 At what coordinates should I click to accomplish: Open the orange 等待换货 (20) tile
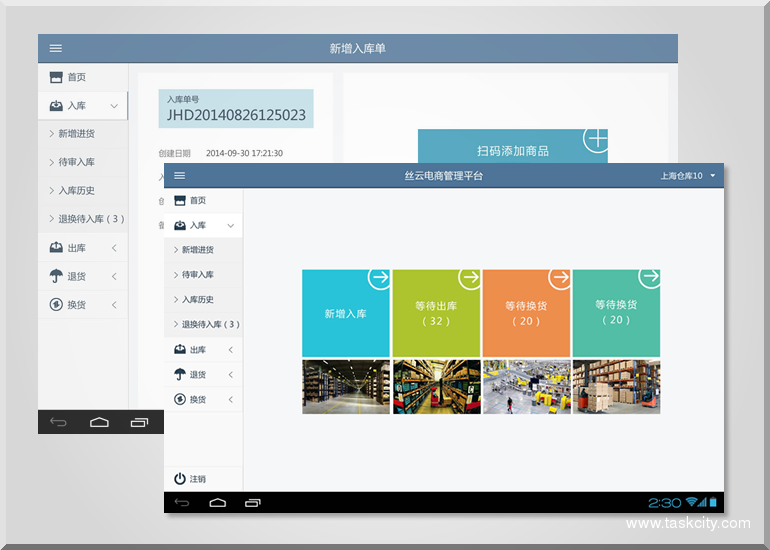(x=526, y=313)
